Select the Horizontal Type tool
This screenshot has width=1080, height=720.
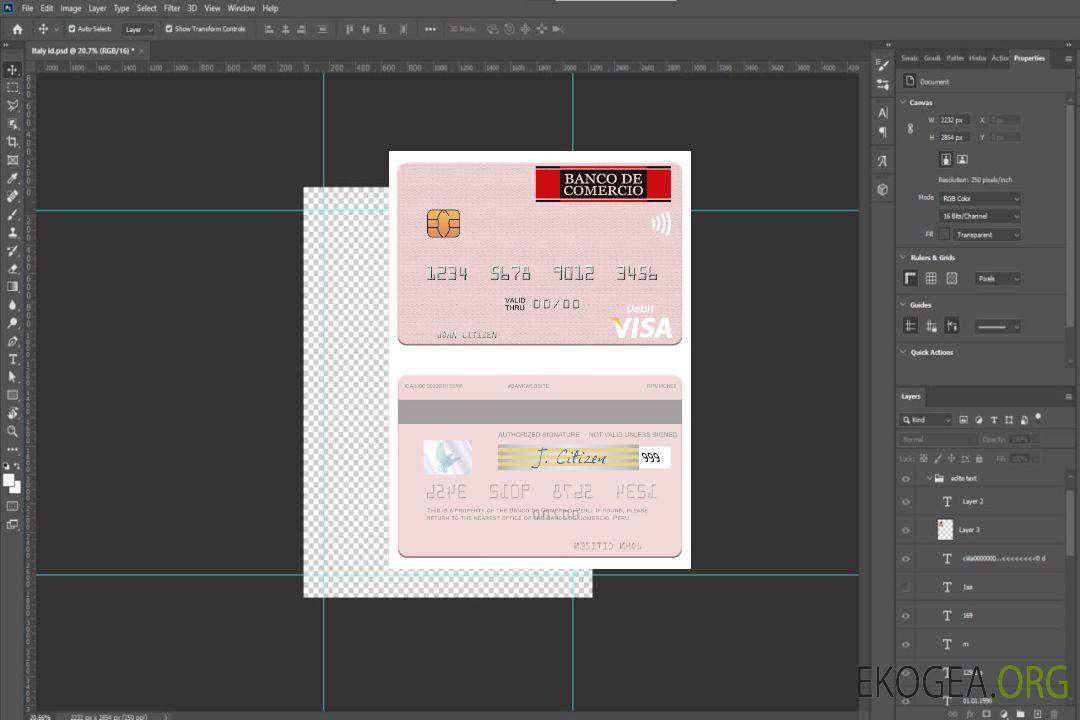click(x=13, y=359)
